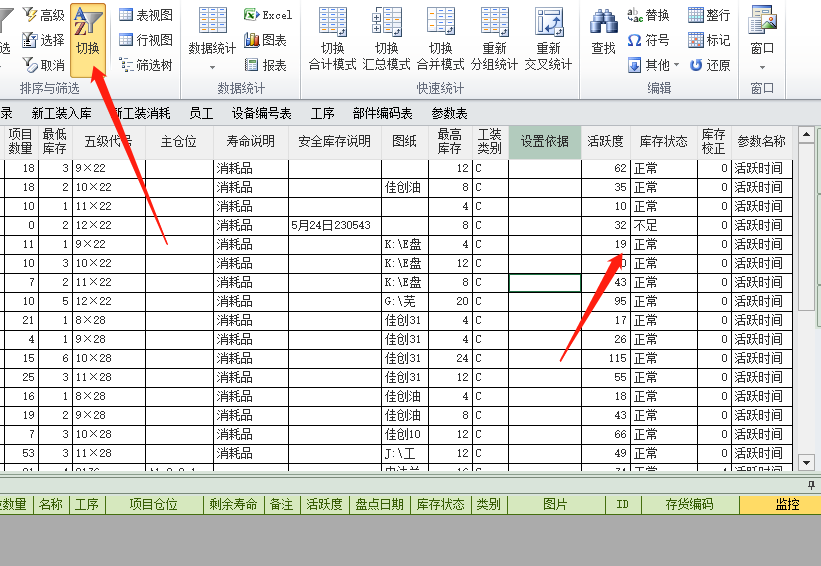Screen dimensions: 821x566
Task: Click the 查找 binoculars icon
Action: [x=603, y=32]
